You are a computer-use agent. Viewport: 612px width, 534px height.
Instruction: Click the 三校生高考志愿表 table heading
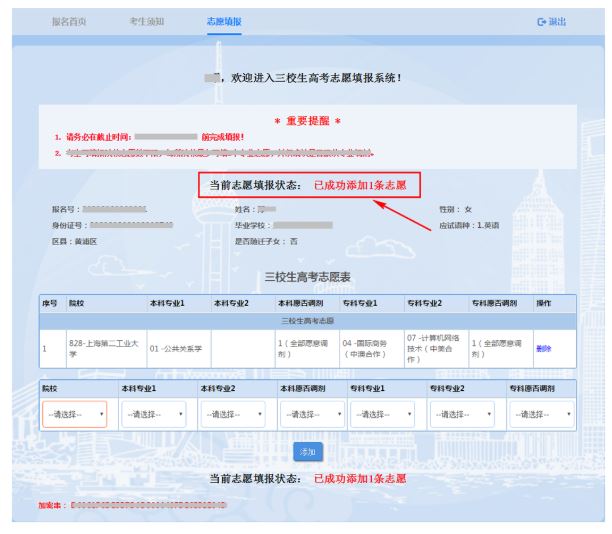[307, 275]
